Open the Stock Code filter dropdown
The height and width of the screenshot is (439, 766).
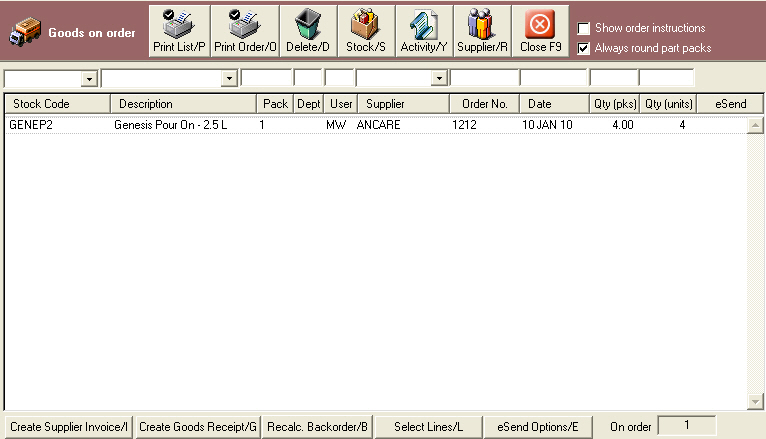tap(89, 79)
